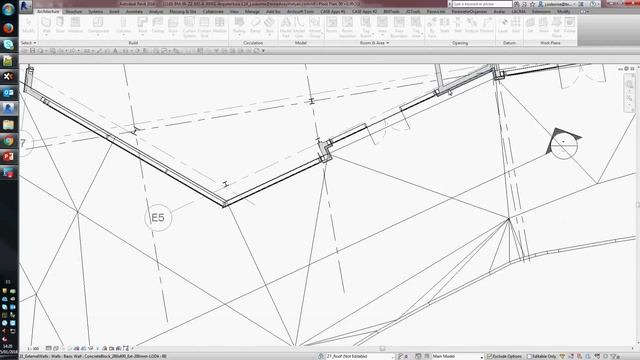
Task: Select the Tag Room tool
Action: [x=366, y=27]
